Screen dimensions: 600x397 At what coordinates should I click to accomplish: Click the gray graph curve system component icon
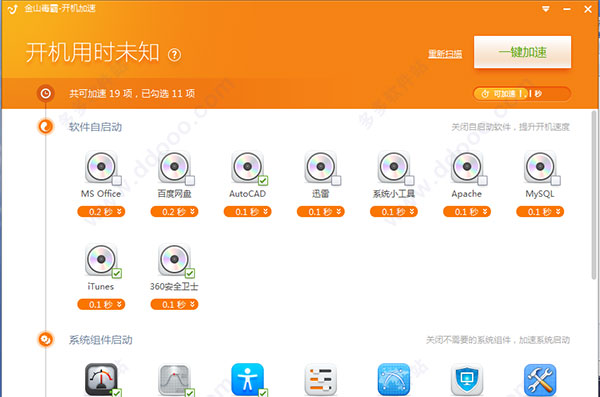pos(174,379)
